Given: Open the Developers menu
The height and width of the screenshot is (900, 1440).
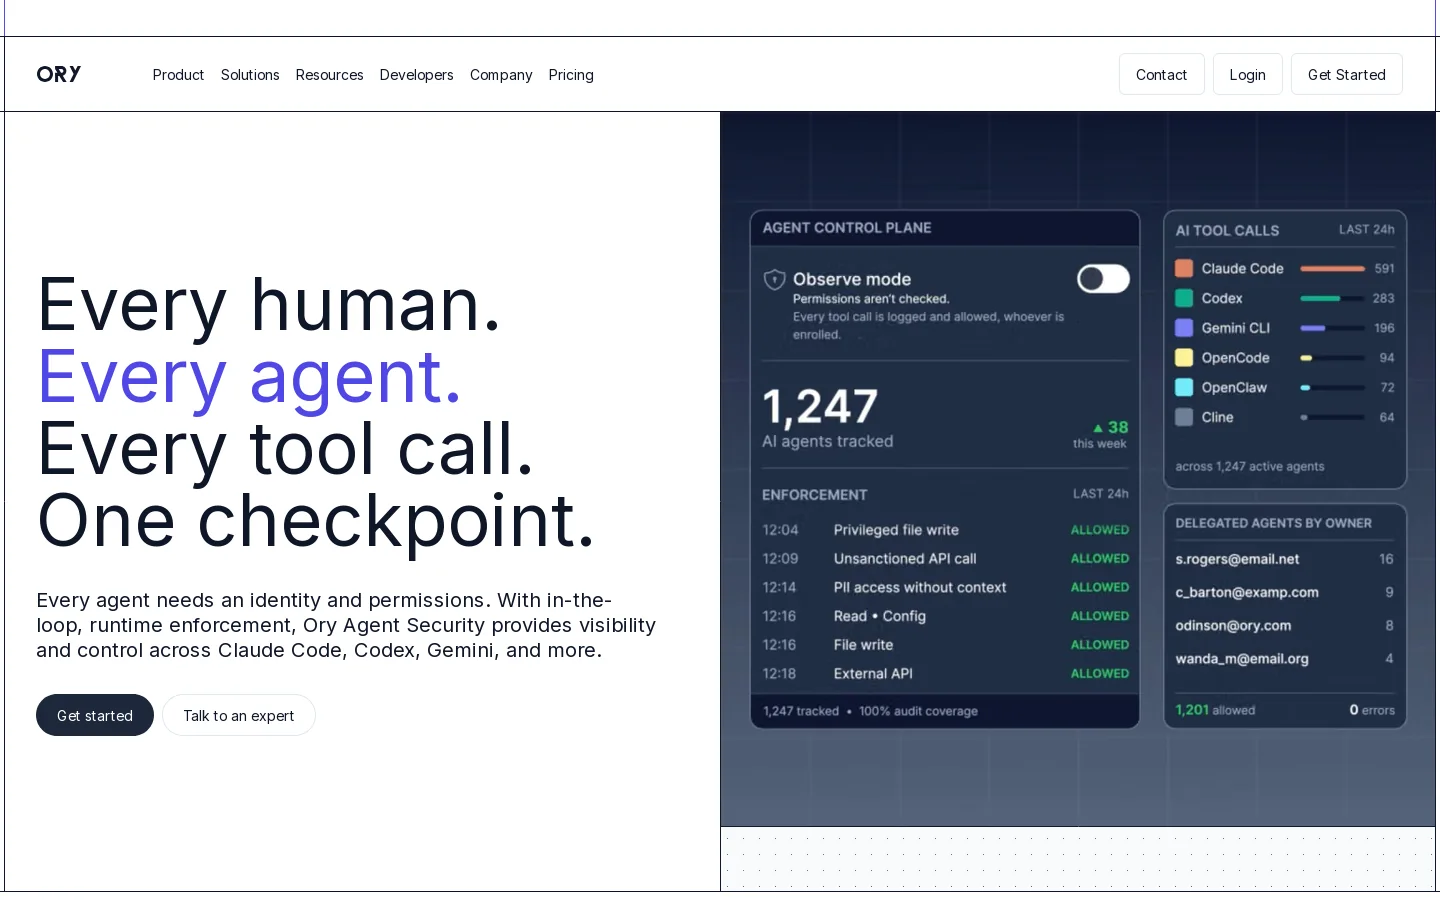Looking at the screenshot, I should (x=417, y=75).
